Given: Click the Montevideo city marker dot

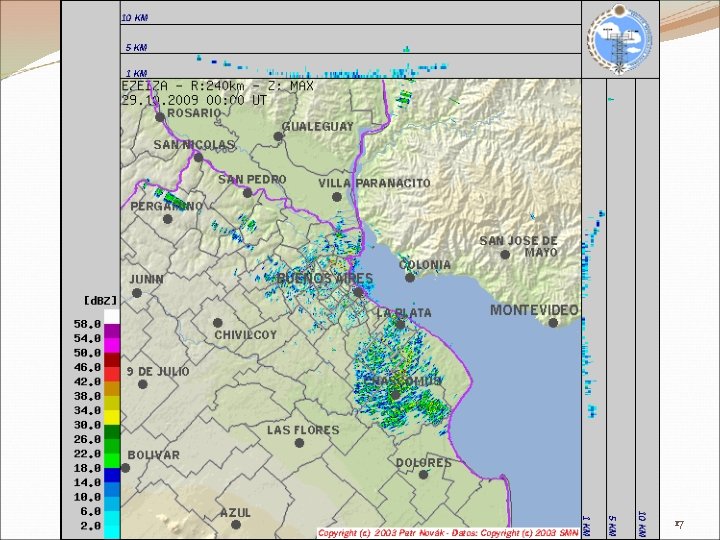Looking at the screenshot, I should pyautogui.click(x=553, y=323).
